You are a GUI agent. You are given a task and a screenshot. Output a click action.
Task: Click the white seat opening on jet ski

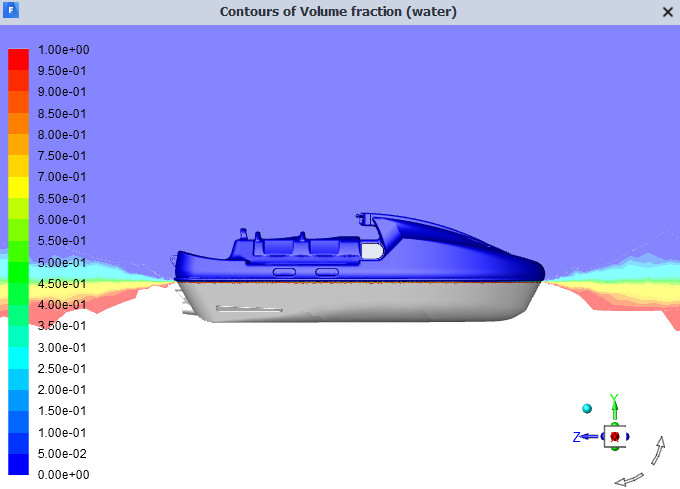(372, 251)
